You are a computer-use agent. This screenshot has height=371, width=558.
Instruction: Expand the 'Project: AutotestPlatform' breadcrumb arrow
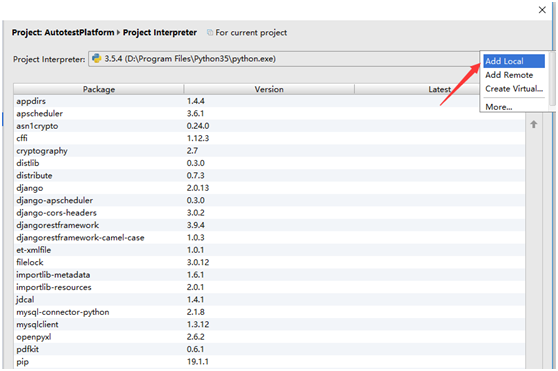(118, 32)
